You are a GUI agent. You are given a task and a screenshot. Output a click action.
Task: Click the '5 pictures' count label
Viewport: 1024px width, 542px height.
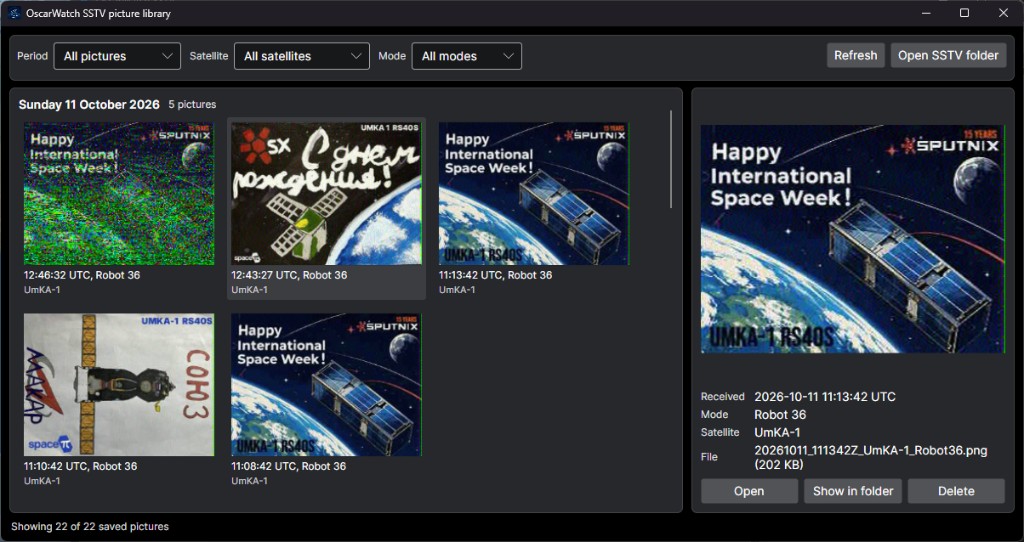(x=192, y=104)
